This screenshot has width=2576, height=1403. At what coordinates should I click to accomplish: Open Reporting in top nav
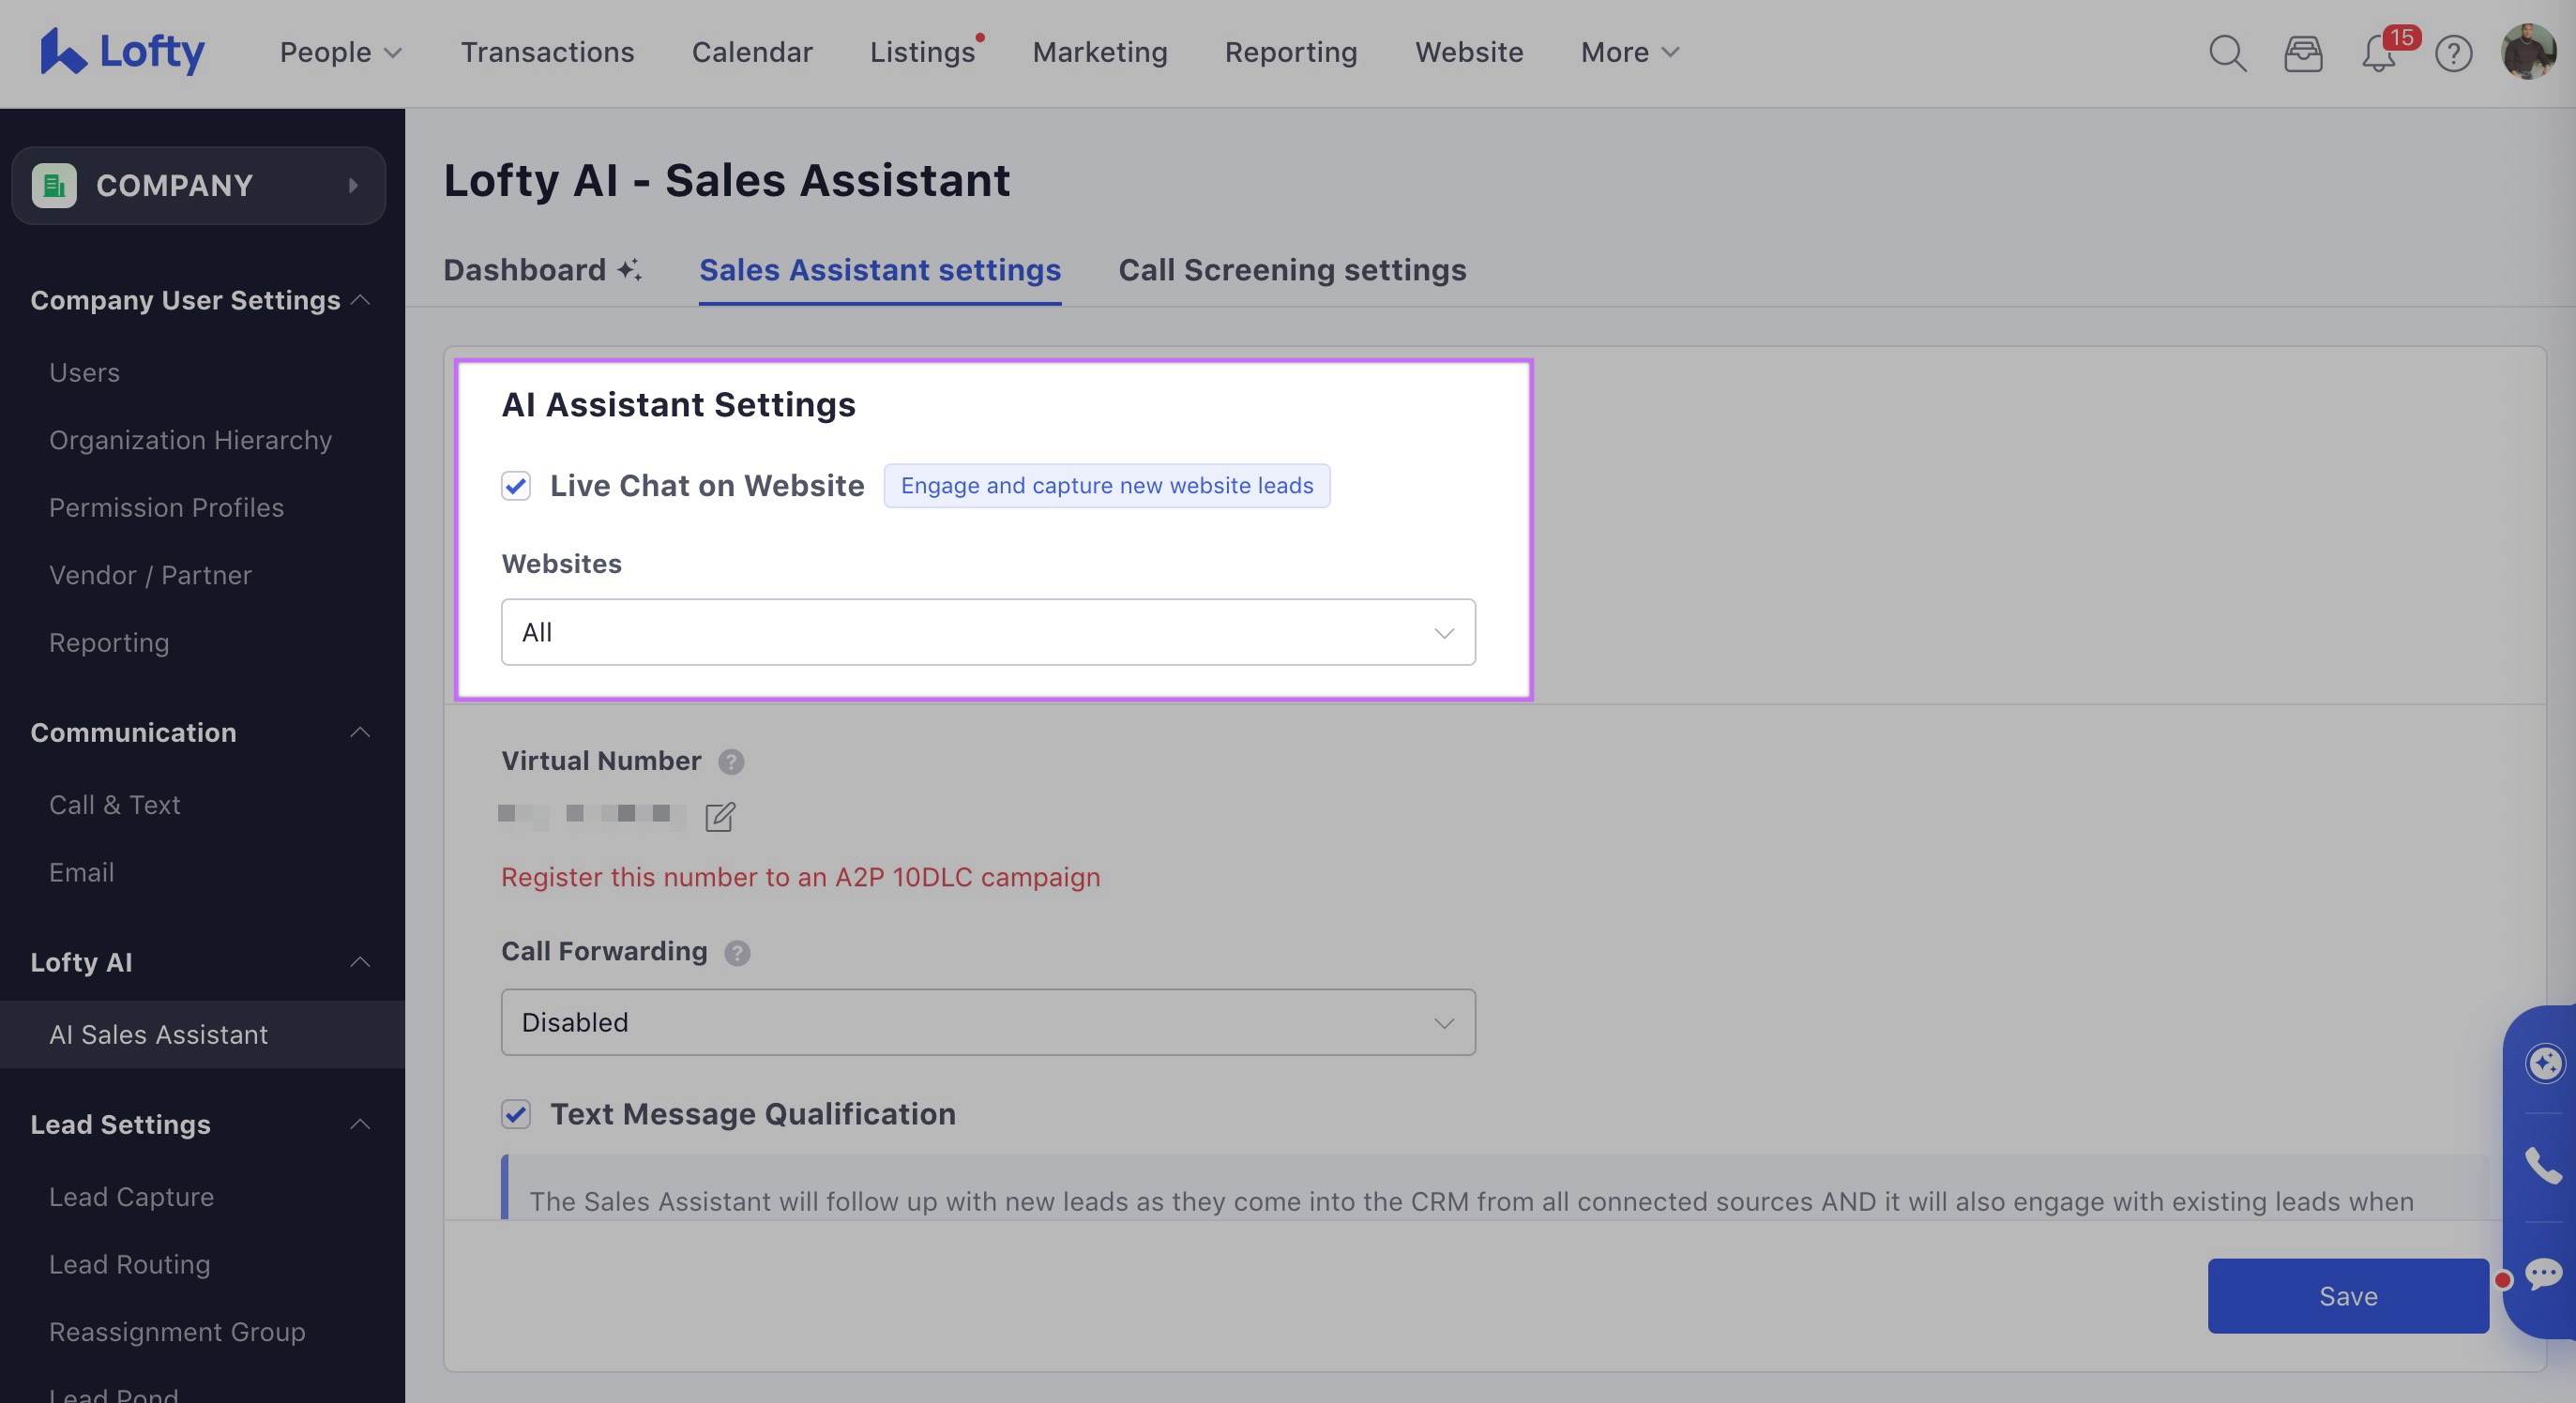pos(1291,52)
